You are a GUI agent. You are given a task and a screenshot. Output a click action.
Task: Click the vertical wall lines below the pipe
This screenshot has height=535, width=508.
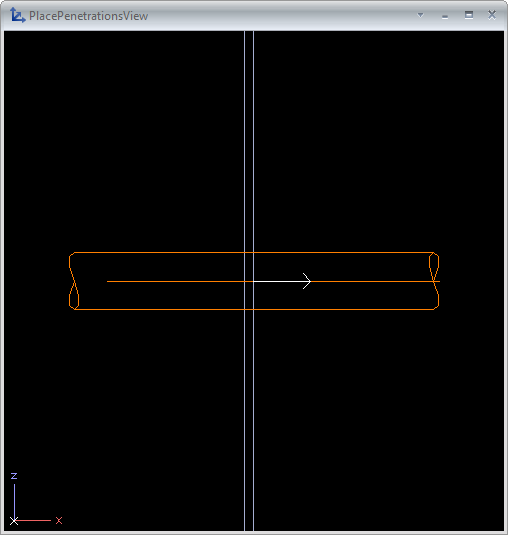(x=249, y=420)
